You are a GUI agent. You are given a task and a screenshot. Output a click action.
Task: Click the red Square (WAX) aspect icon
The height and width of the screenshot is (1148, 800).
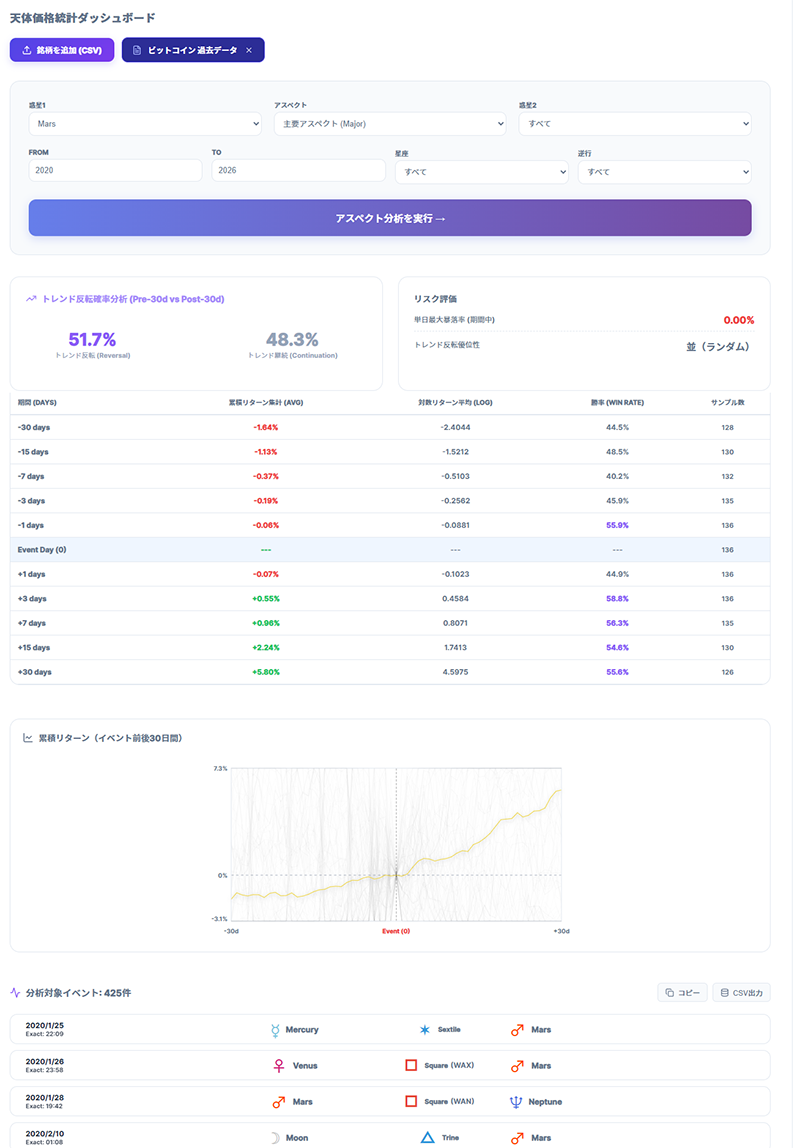411,1066
